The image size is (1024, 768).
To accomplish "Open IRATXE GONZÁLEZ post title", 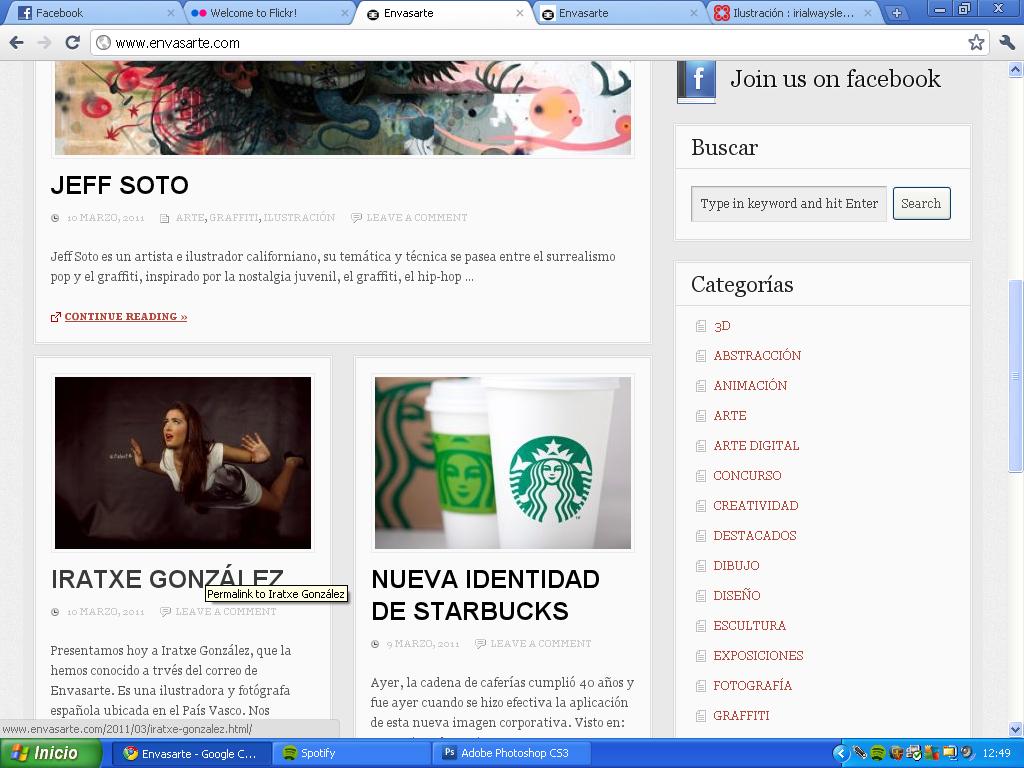I will pyautogui.click(x=167, y=579).
